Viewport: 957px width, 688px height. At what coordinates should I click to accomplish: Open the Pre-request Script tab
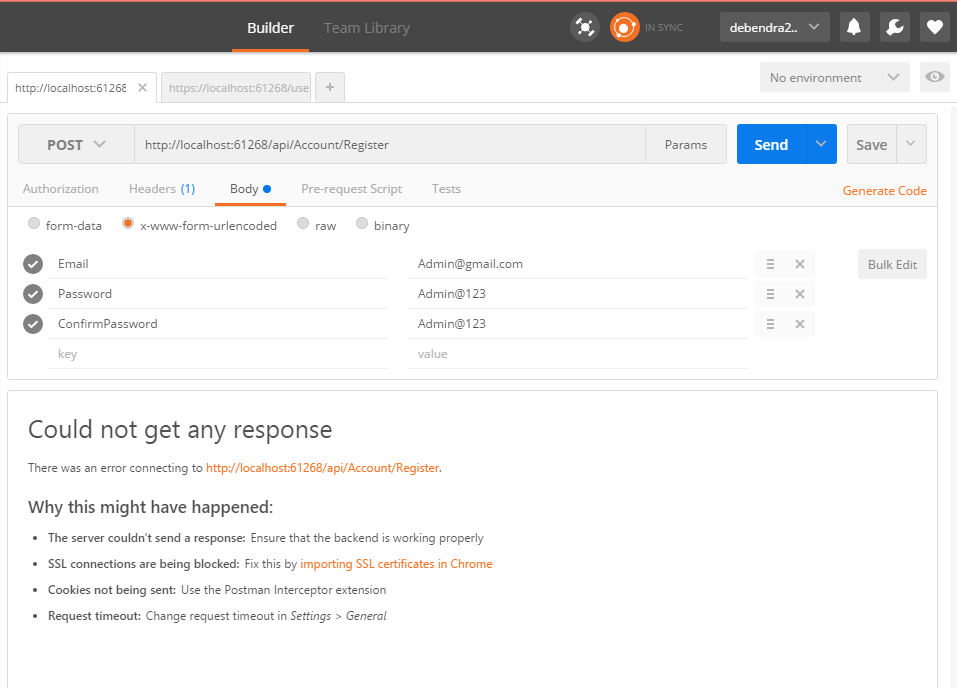point(352,189)
